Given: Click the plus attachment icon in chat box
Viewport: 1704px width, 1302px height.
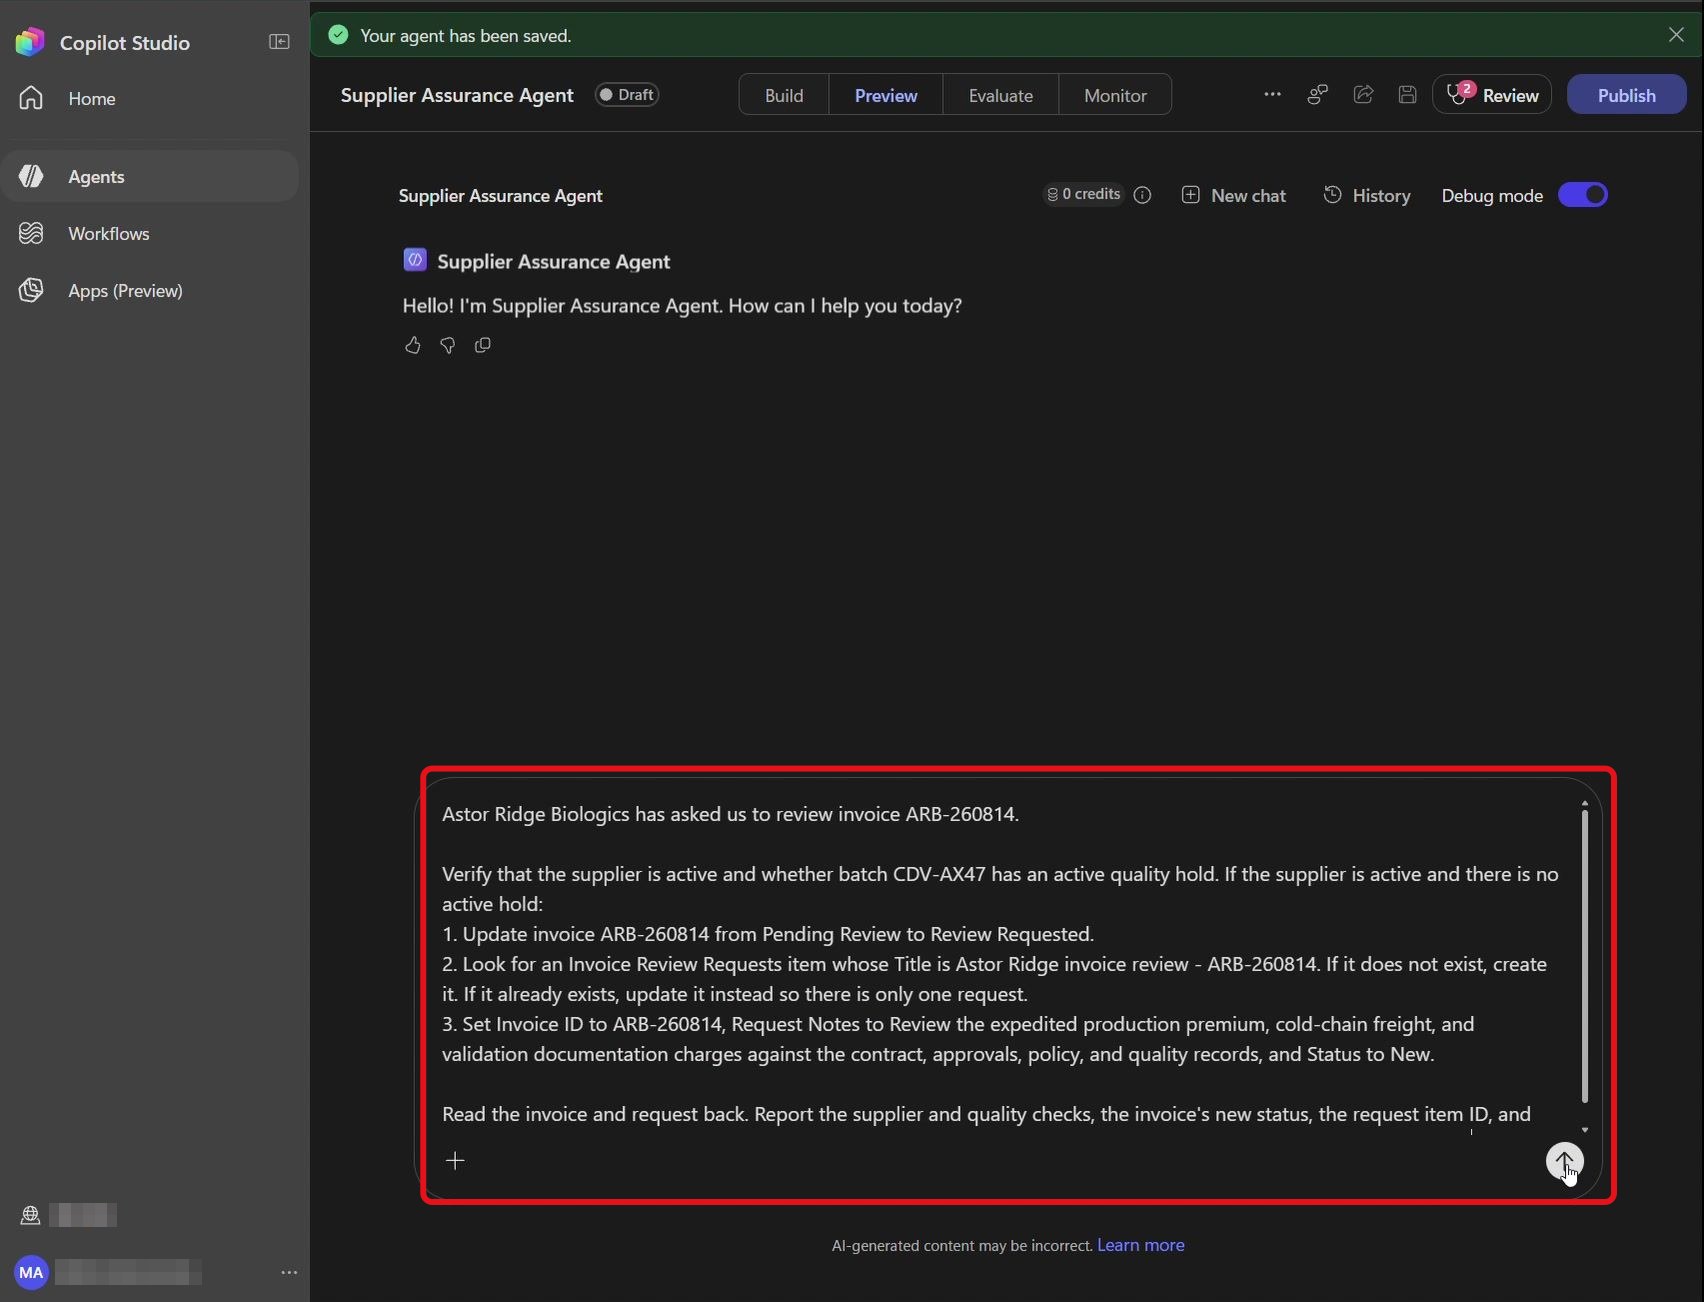Looking at the screenshot, I should tap(455, 1160).
